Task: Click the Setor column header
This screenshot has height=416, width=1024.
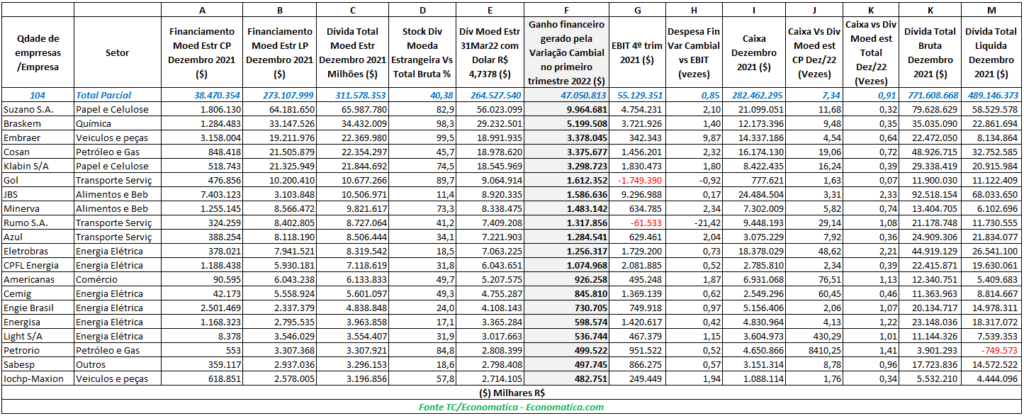Action: tap(117, 52)
